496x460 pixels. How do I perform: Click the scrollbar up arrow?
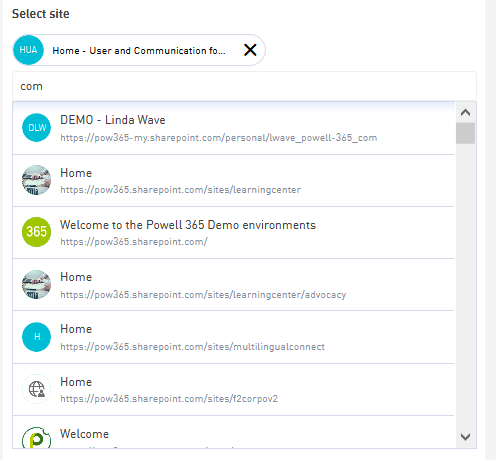tap(465, 113)
